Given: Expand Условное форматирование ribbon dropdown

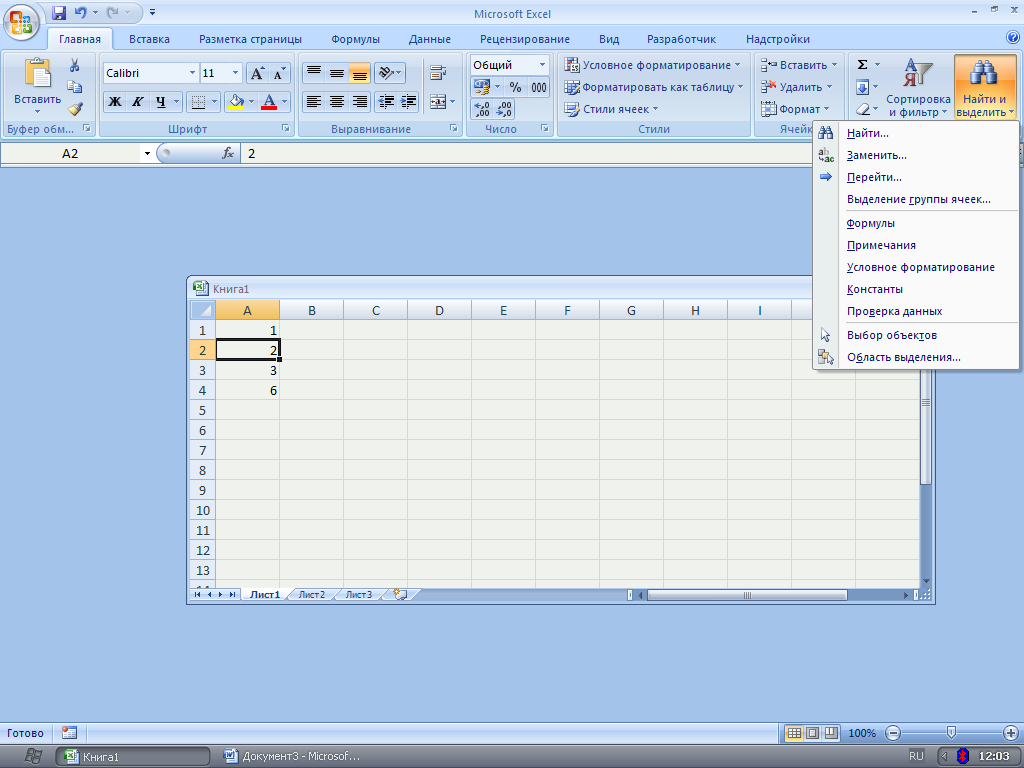Looking at the screenshot, I should coord(737,65).
